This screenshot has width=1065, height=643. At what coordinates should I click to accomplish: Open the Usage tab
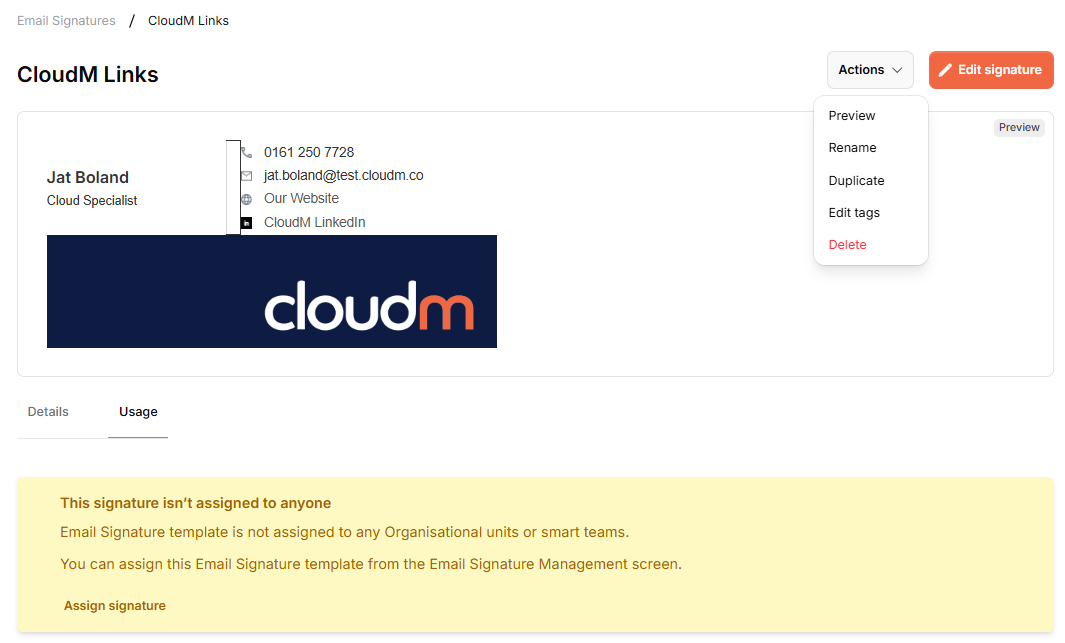tap(138, 411)
